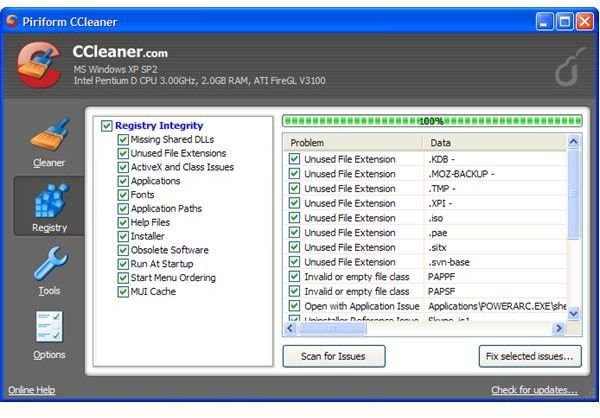600x418 pixels.
Task: Select the Open with Application Issue text
Action: 362,306
